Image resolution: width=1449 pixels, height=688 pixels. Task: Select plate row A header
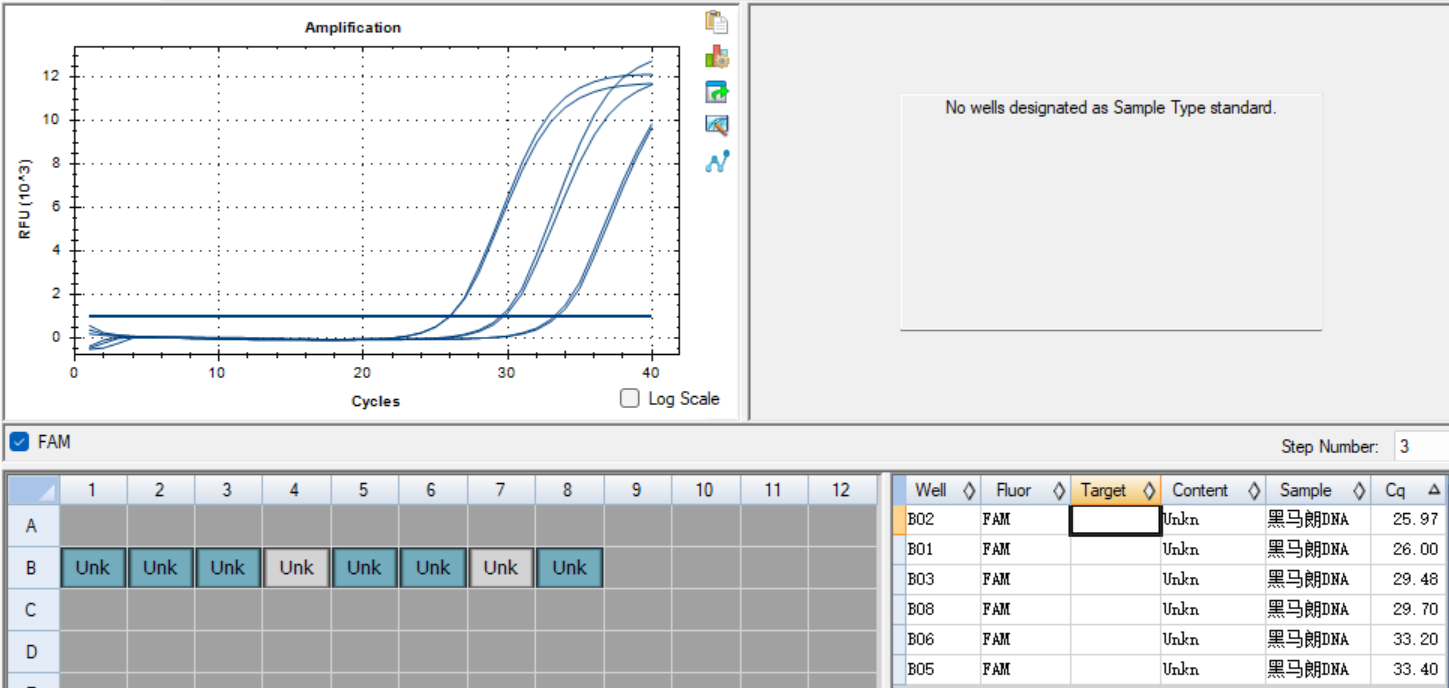coord(31,525)
